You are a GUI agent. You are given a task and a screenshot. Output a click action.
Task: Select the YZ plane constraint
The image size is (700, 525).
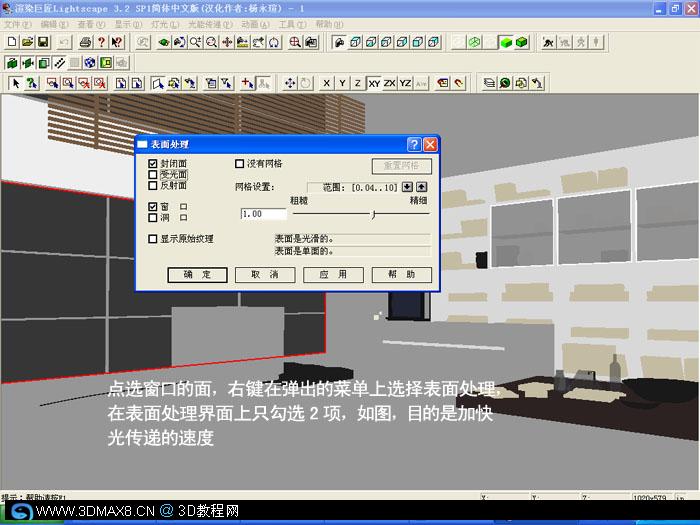pyautogui.click(x=405, y=83)
